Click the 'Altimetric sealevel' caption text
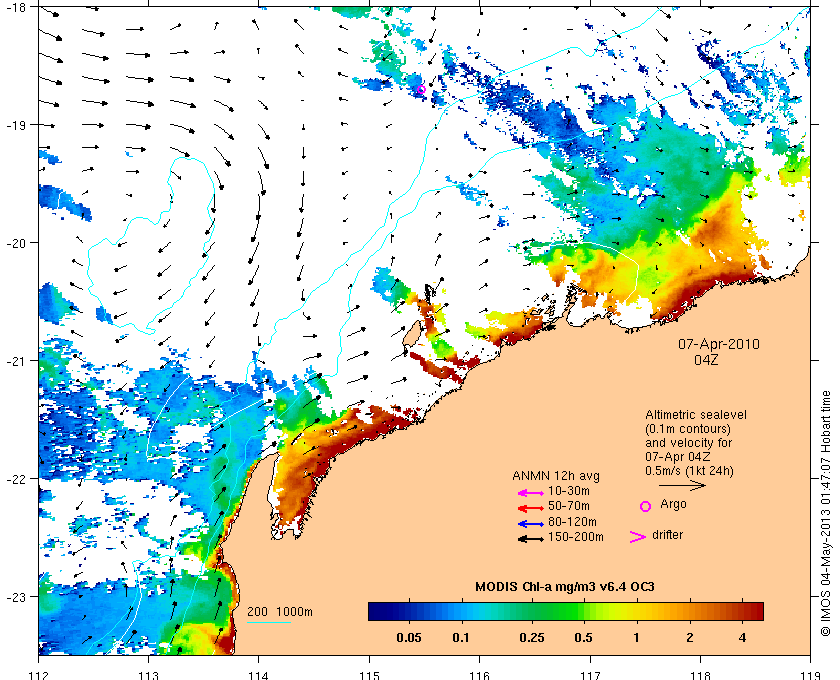The width and height of the screenshot is (840, 680). [x=696, y=415]
